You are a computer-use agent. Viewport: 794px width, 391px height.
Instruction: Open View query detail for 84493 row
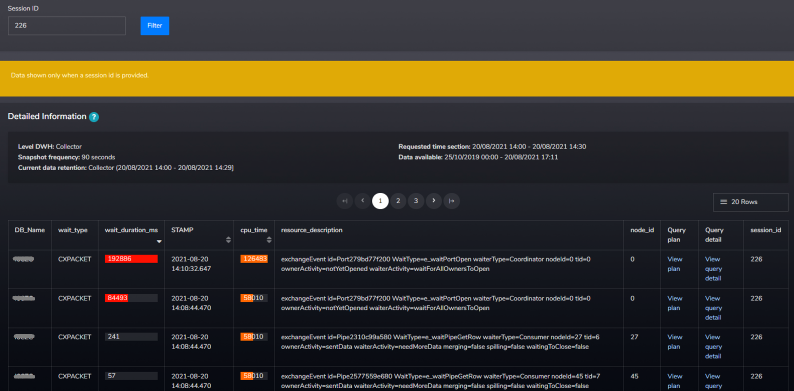[713, 308]
